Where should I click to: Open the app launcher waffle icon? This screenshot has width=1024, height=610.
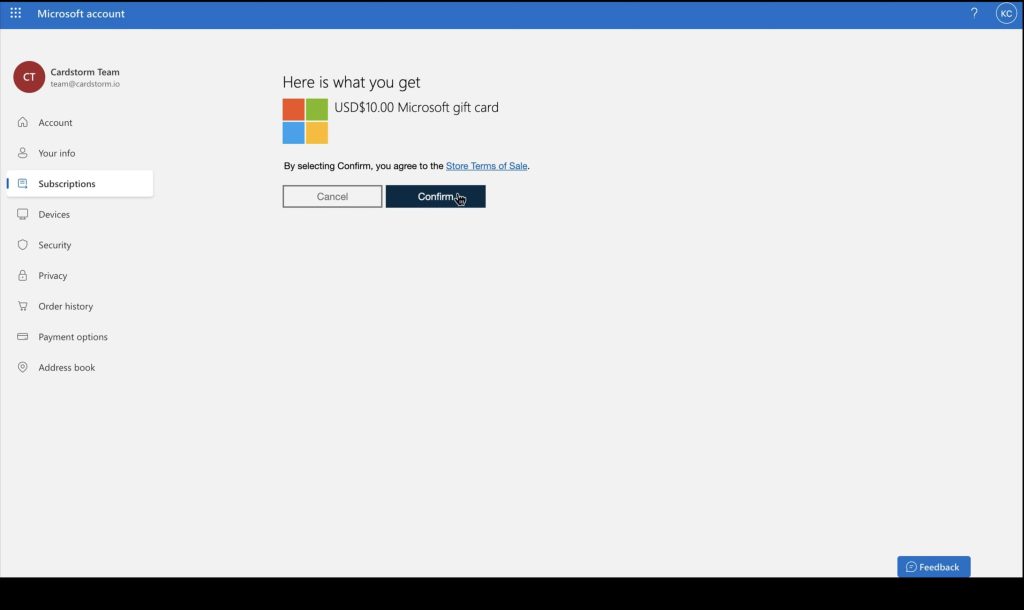(x=15, y=13)
